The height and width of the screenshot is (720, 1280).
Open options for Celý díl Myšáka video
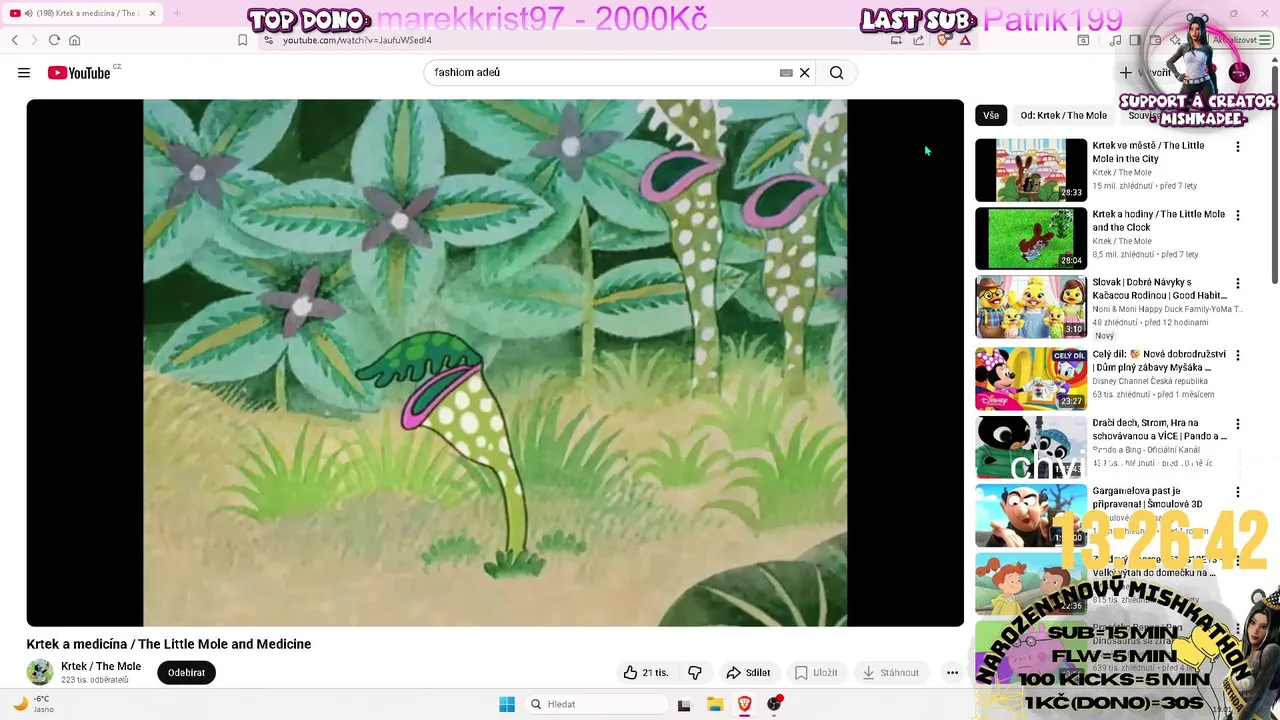click(1237, 355)
